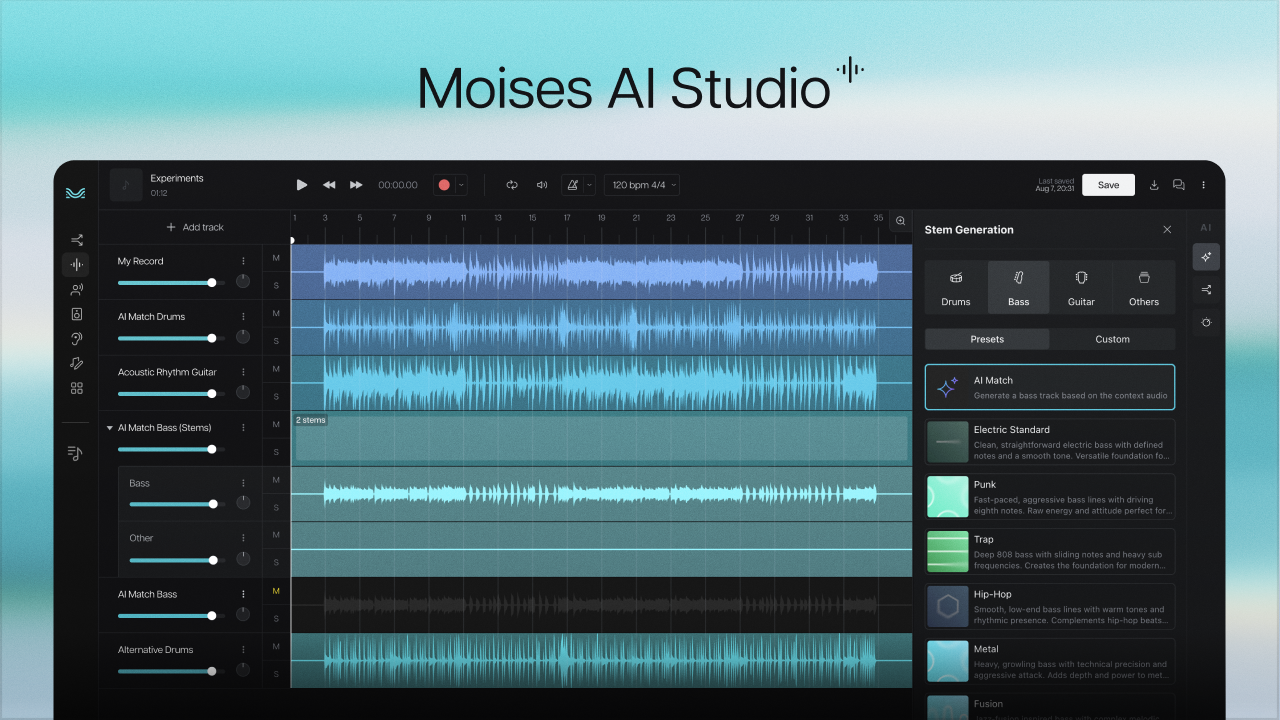Enable loop playback in the transport bar

point(512,184)
